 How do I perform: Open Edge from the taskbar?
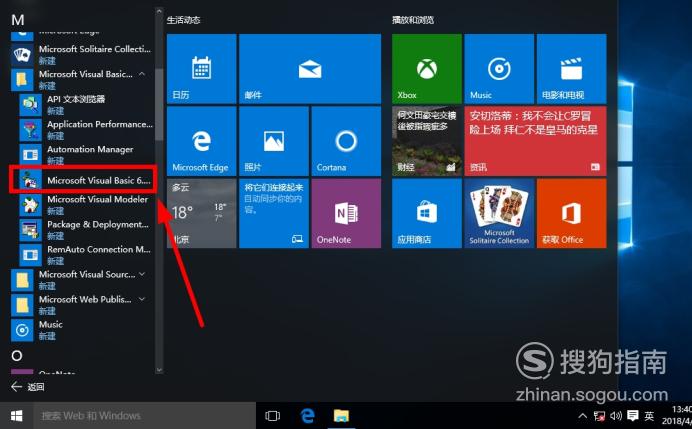pyautogui.click(x=307, y=416)
